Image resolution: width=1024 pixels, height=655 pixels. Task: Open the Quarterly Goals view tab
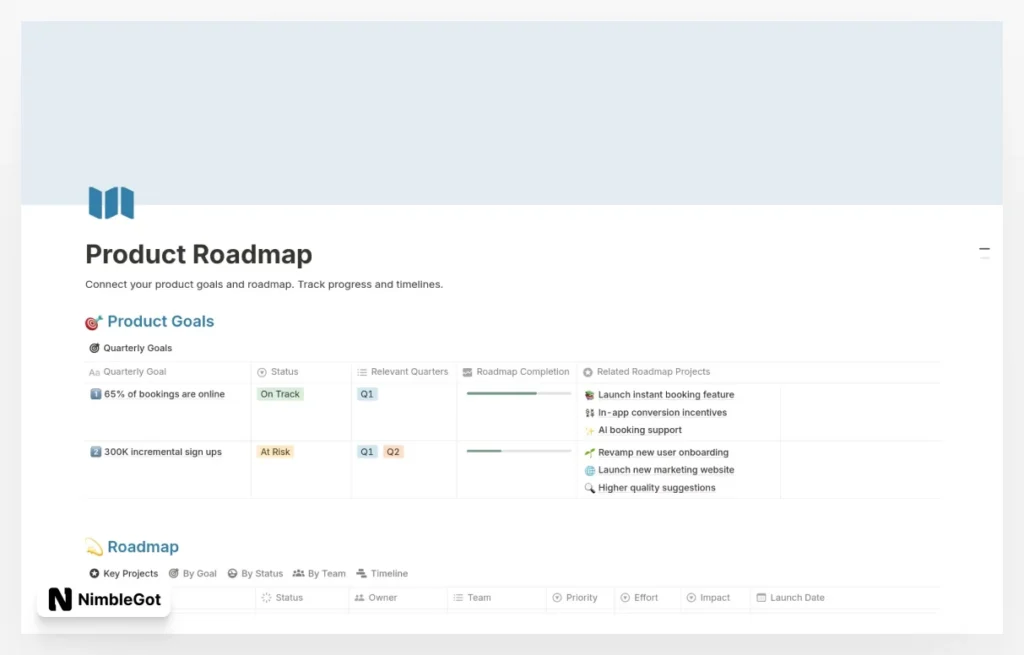tap(131, 348)
